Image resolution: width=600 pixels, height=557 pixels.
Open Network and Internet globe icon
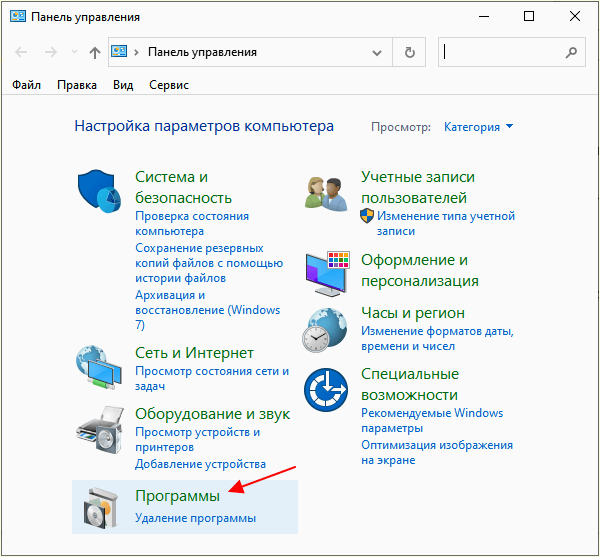coord(99,368)
